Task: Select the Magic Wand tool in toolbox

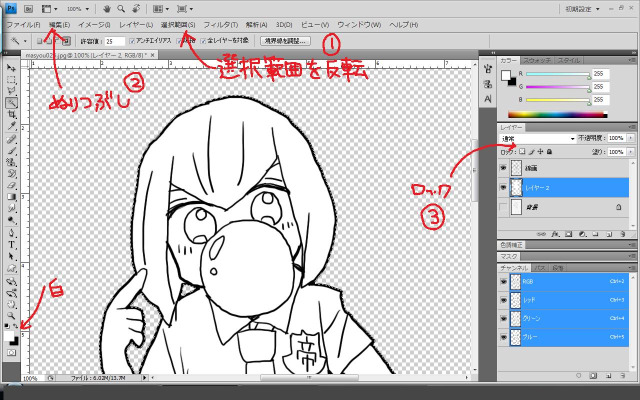Action: click(x=11, y=102)
